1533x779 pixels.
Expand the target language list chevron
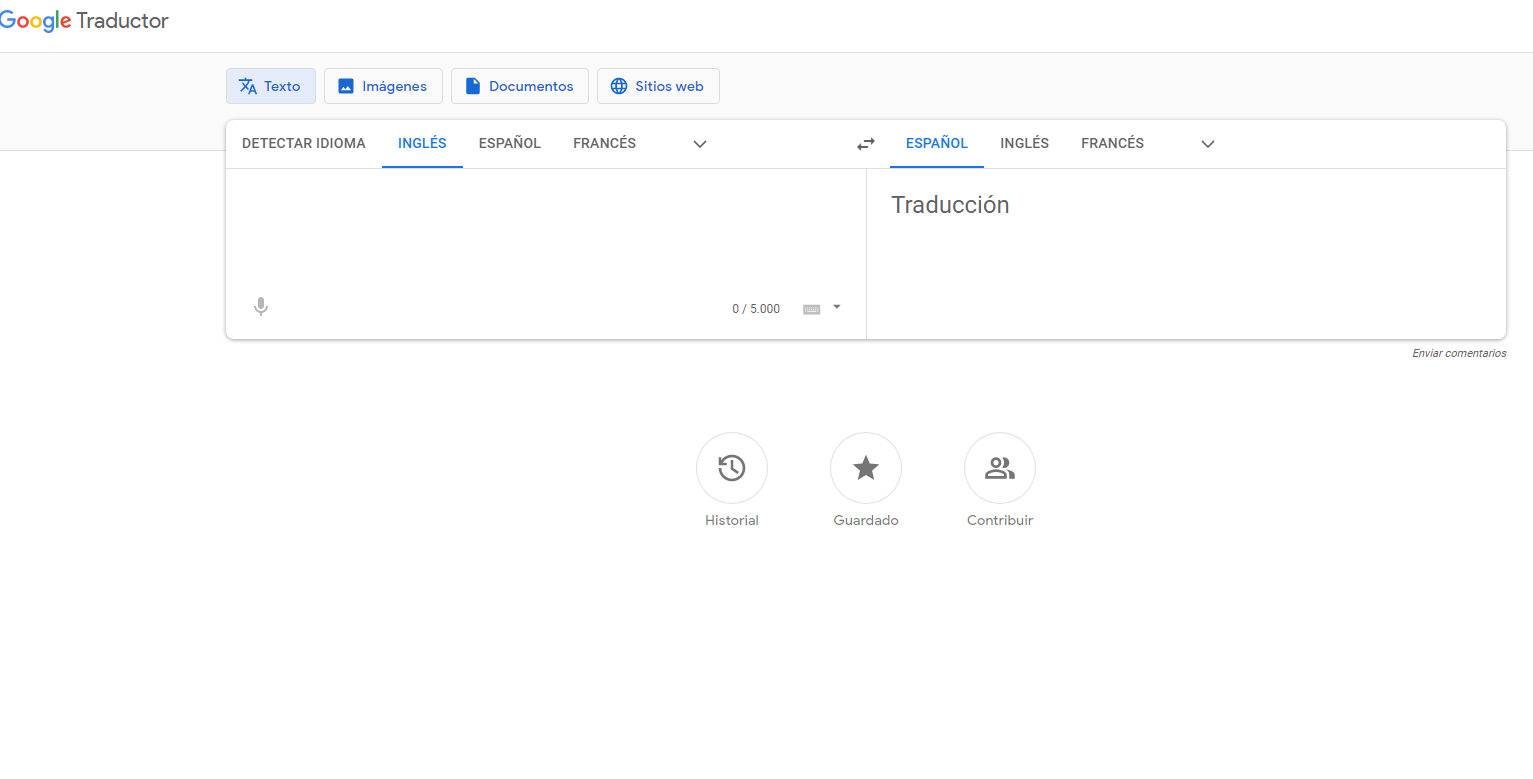coord(1208,144)
